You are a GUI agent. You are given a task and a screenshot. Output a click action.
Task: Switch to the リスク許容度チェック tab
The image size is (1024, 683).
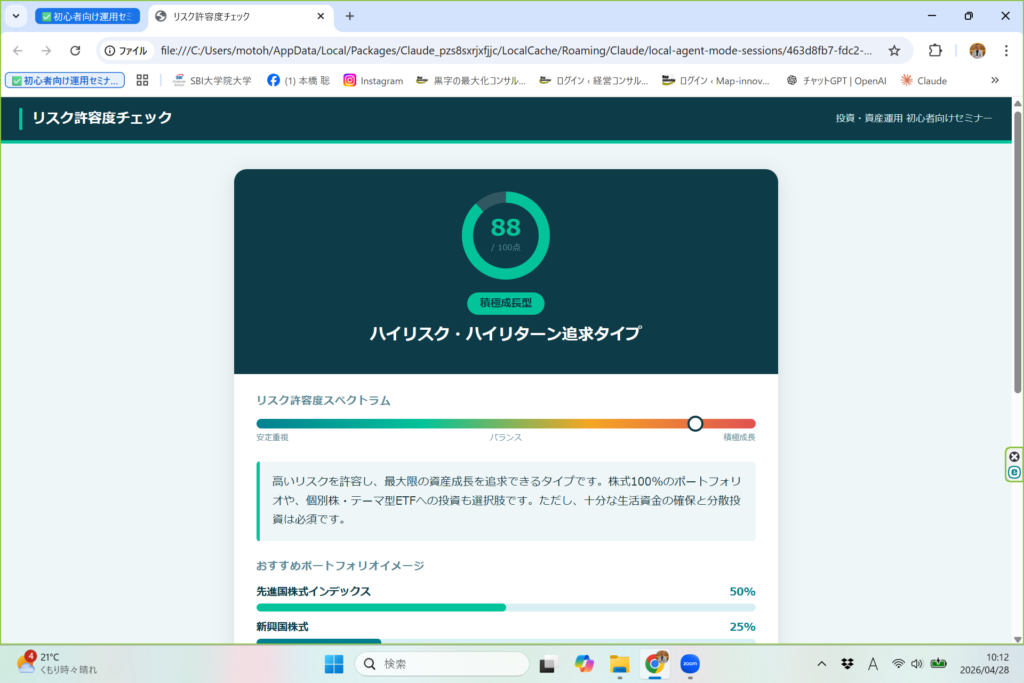235,16
